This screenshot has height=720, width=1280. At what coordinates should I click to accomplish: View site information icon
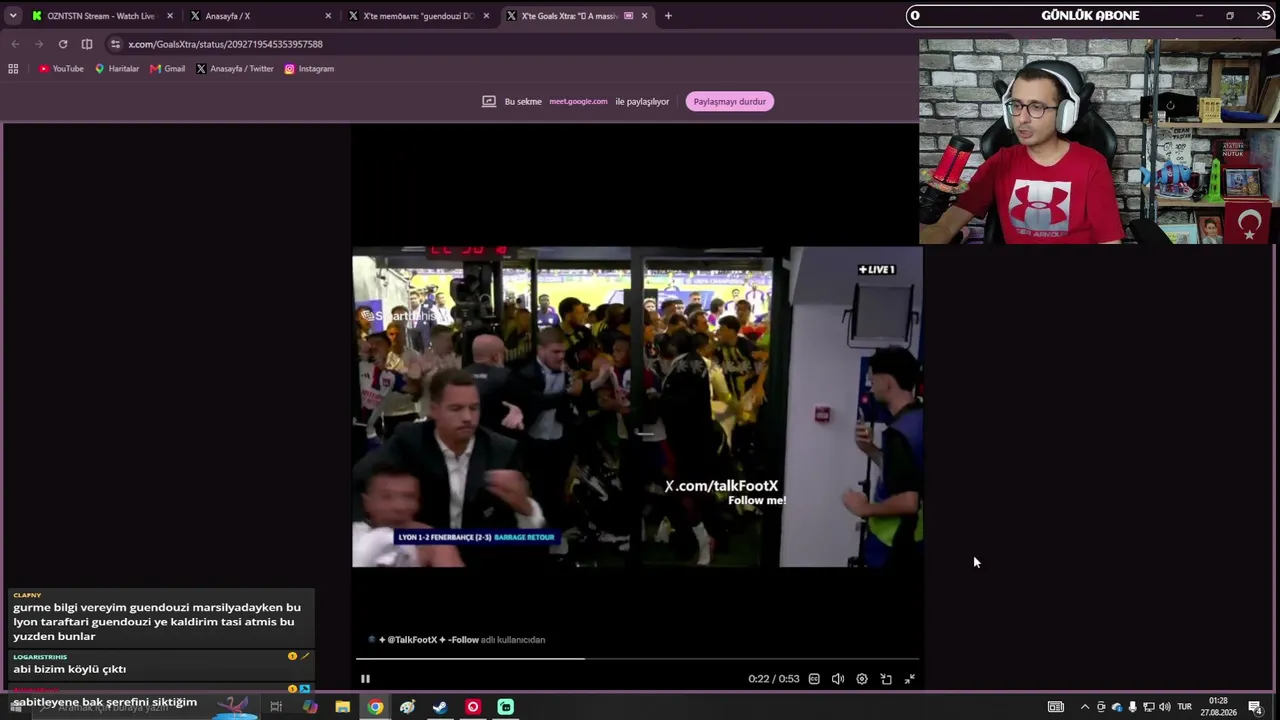point(116,44)
